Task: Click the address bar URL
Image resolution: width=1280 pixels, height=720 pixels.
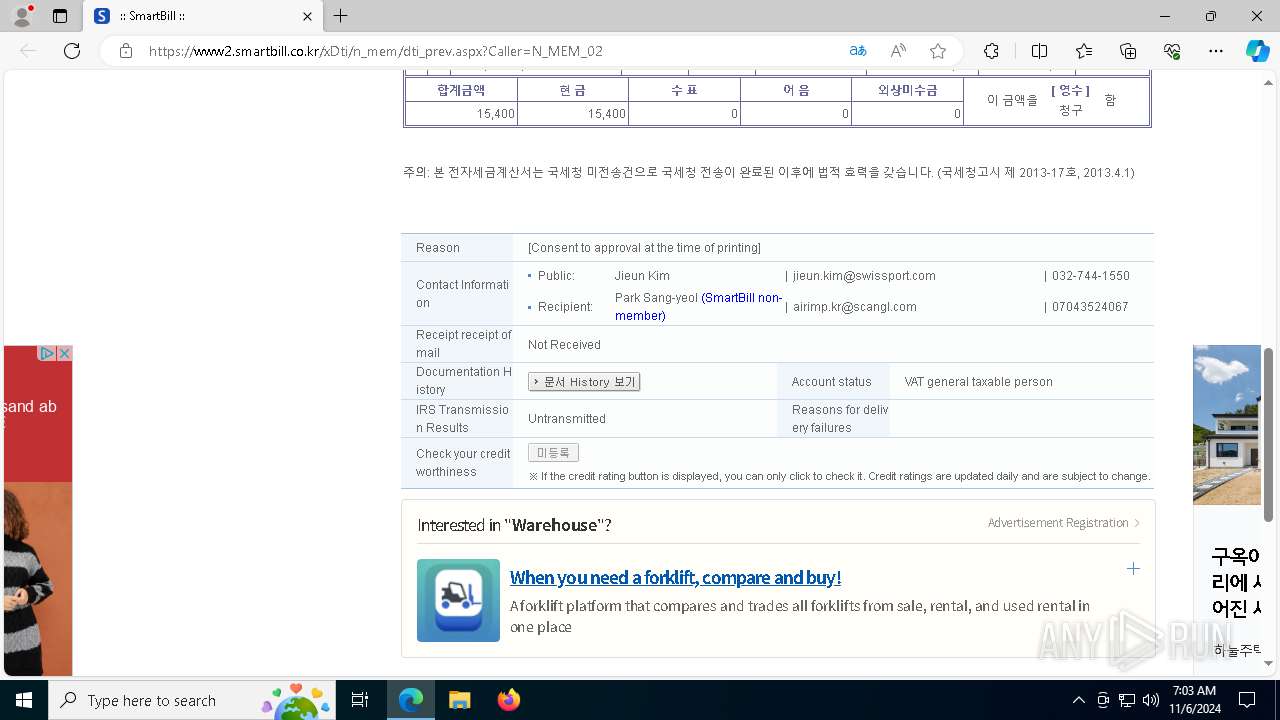Action: point(376,51)
